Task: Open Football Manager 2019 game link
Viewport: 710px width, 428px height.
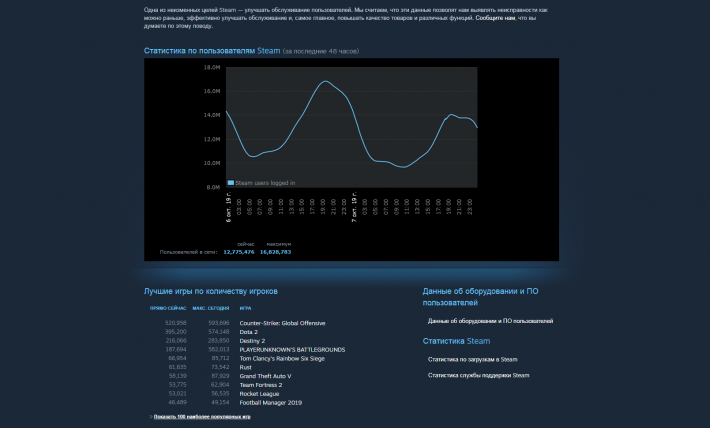Action: (x=271, y=402)
